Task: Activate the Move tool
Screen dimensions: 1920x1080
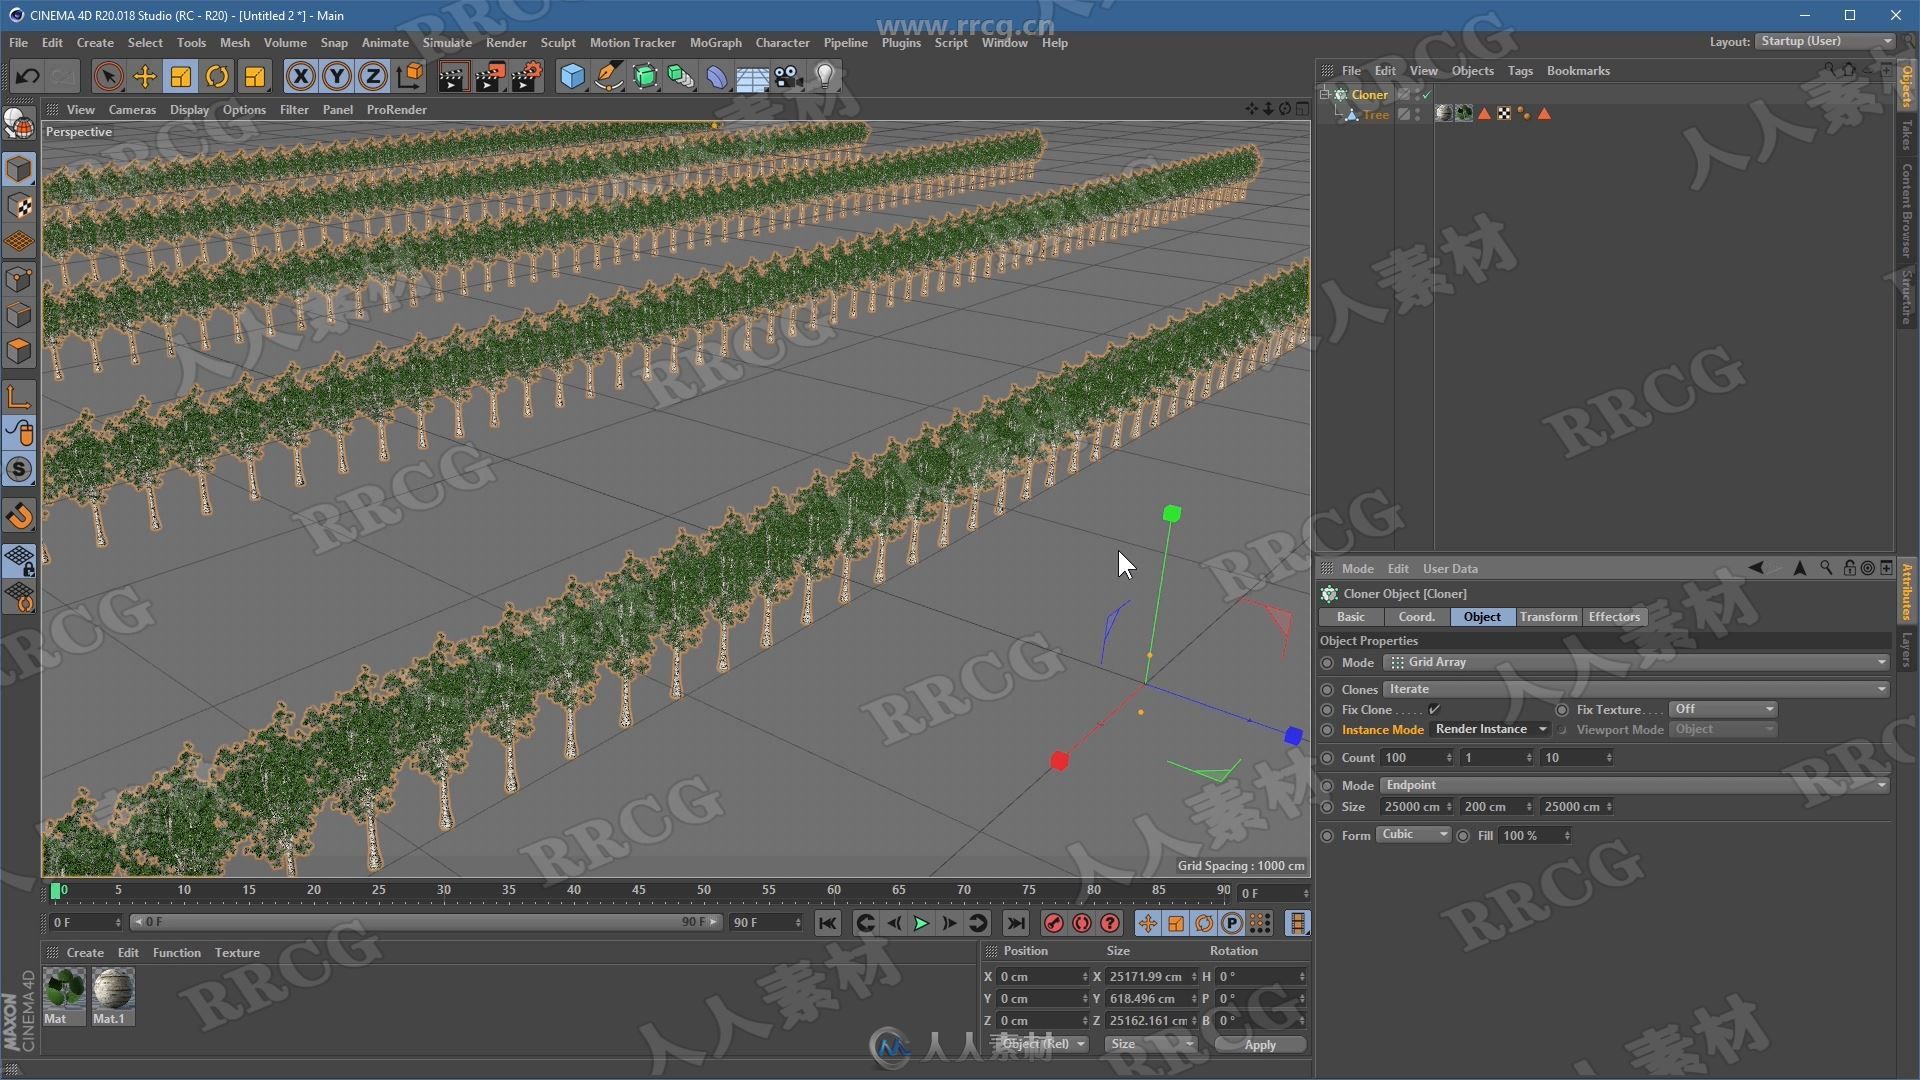Action: pyautogui.click(x=145, y=77)
